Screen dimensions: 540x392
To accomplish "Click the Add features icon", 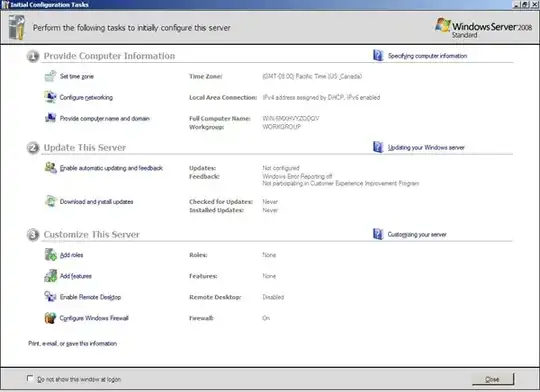I will pyautogui.click(x=51, y=276).
